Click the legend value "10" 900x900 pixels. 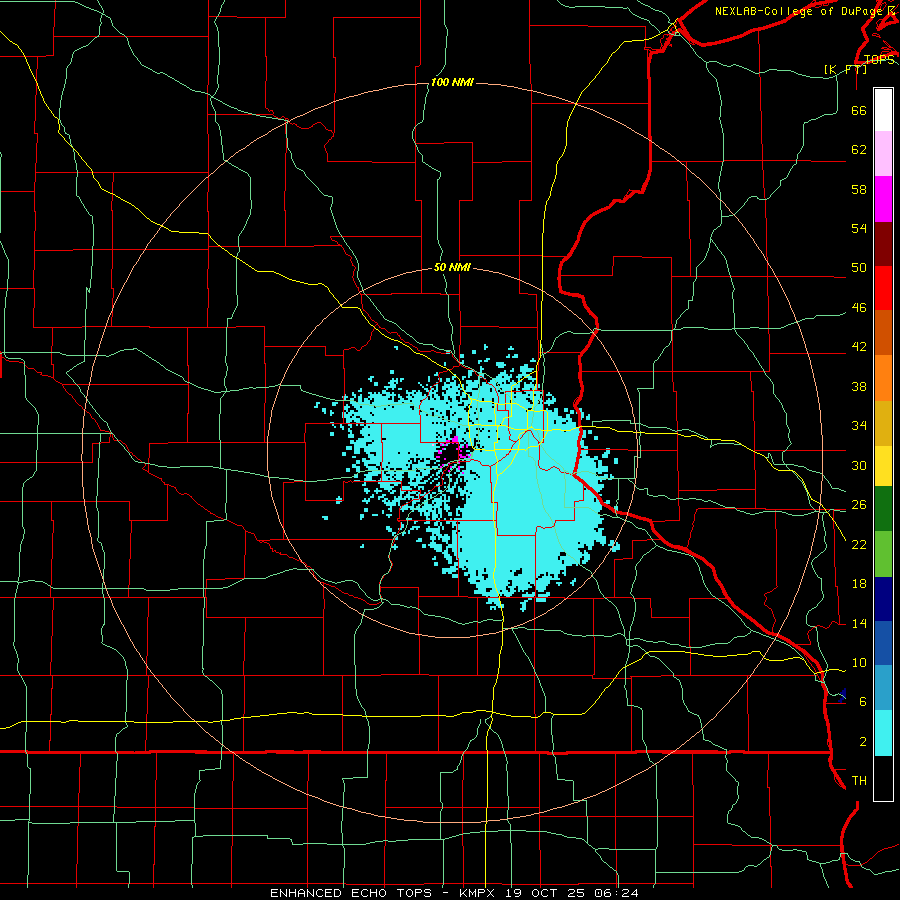pyautogui.click(x=859, y=663)
